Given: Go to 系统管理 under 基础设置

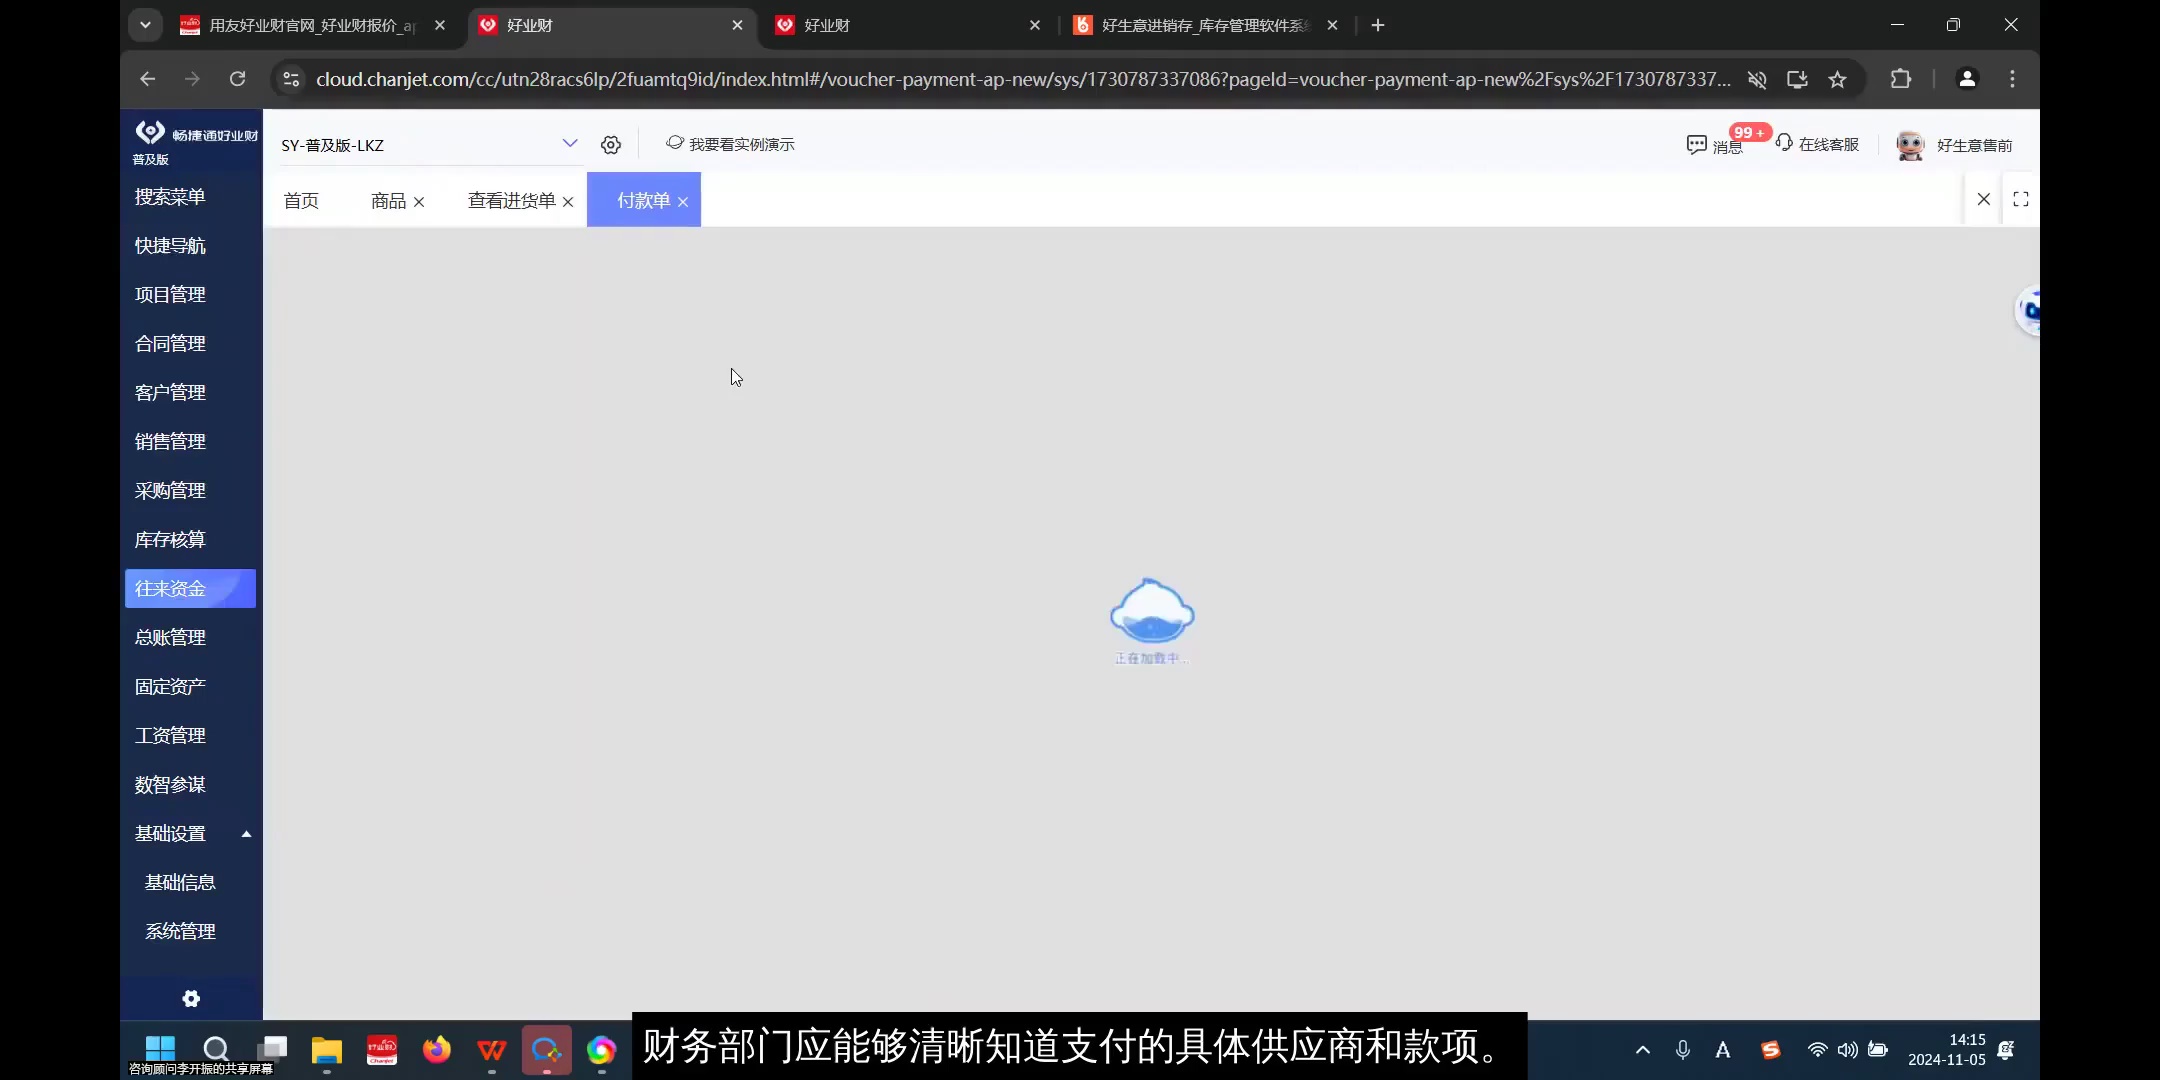Looking at the screenshot, I should tap(180, 931).
